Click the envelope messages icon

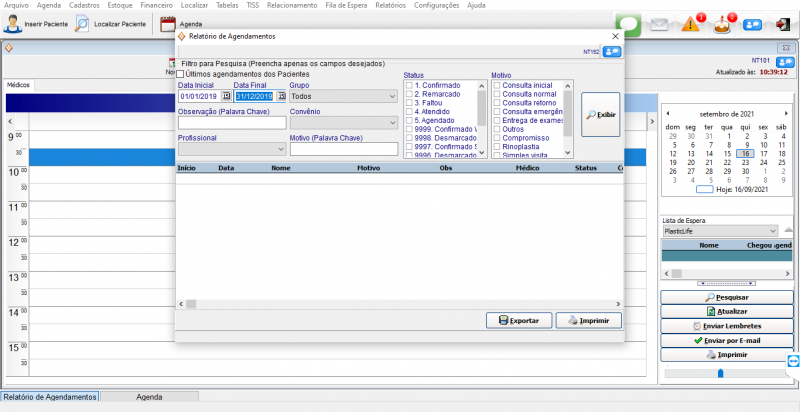(x=659, y=24)
